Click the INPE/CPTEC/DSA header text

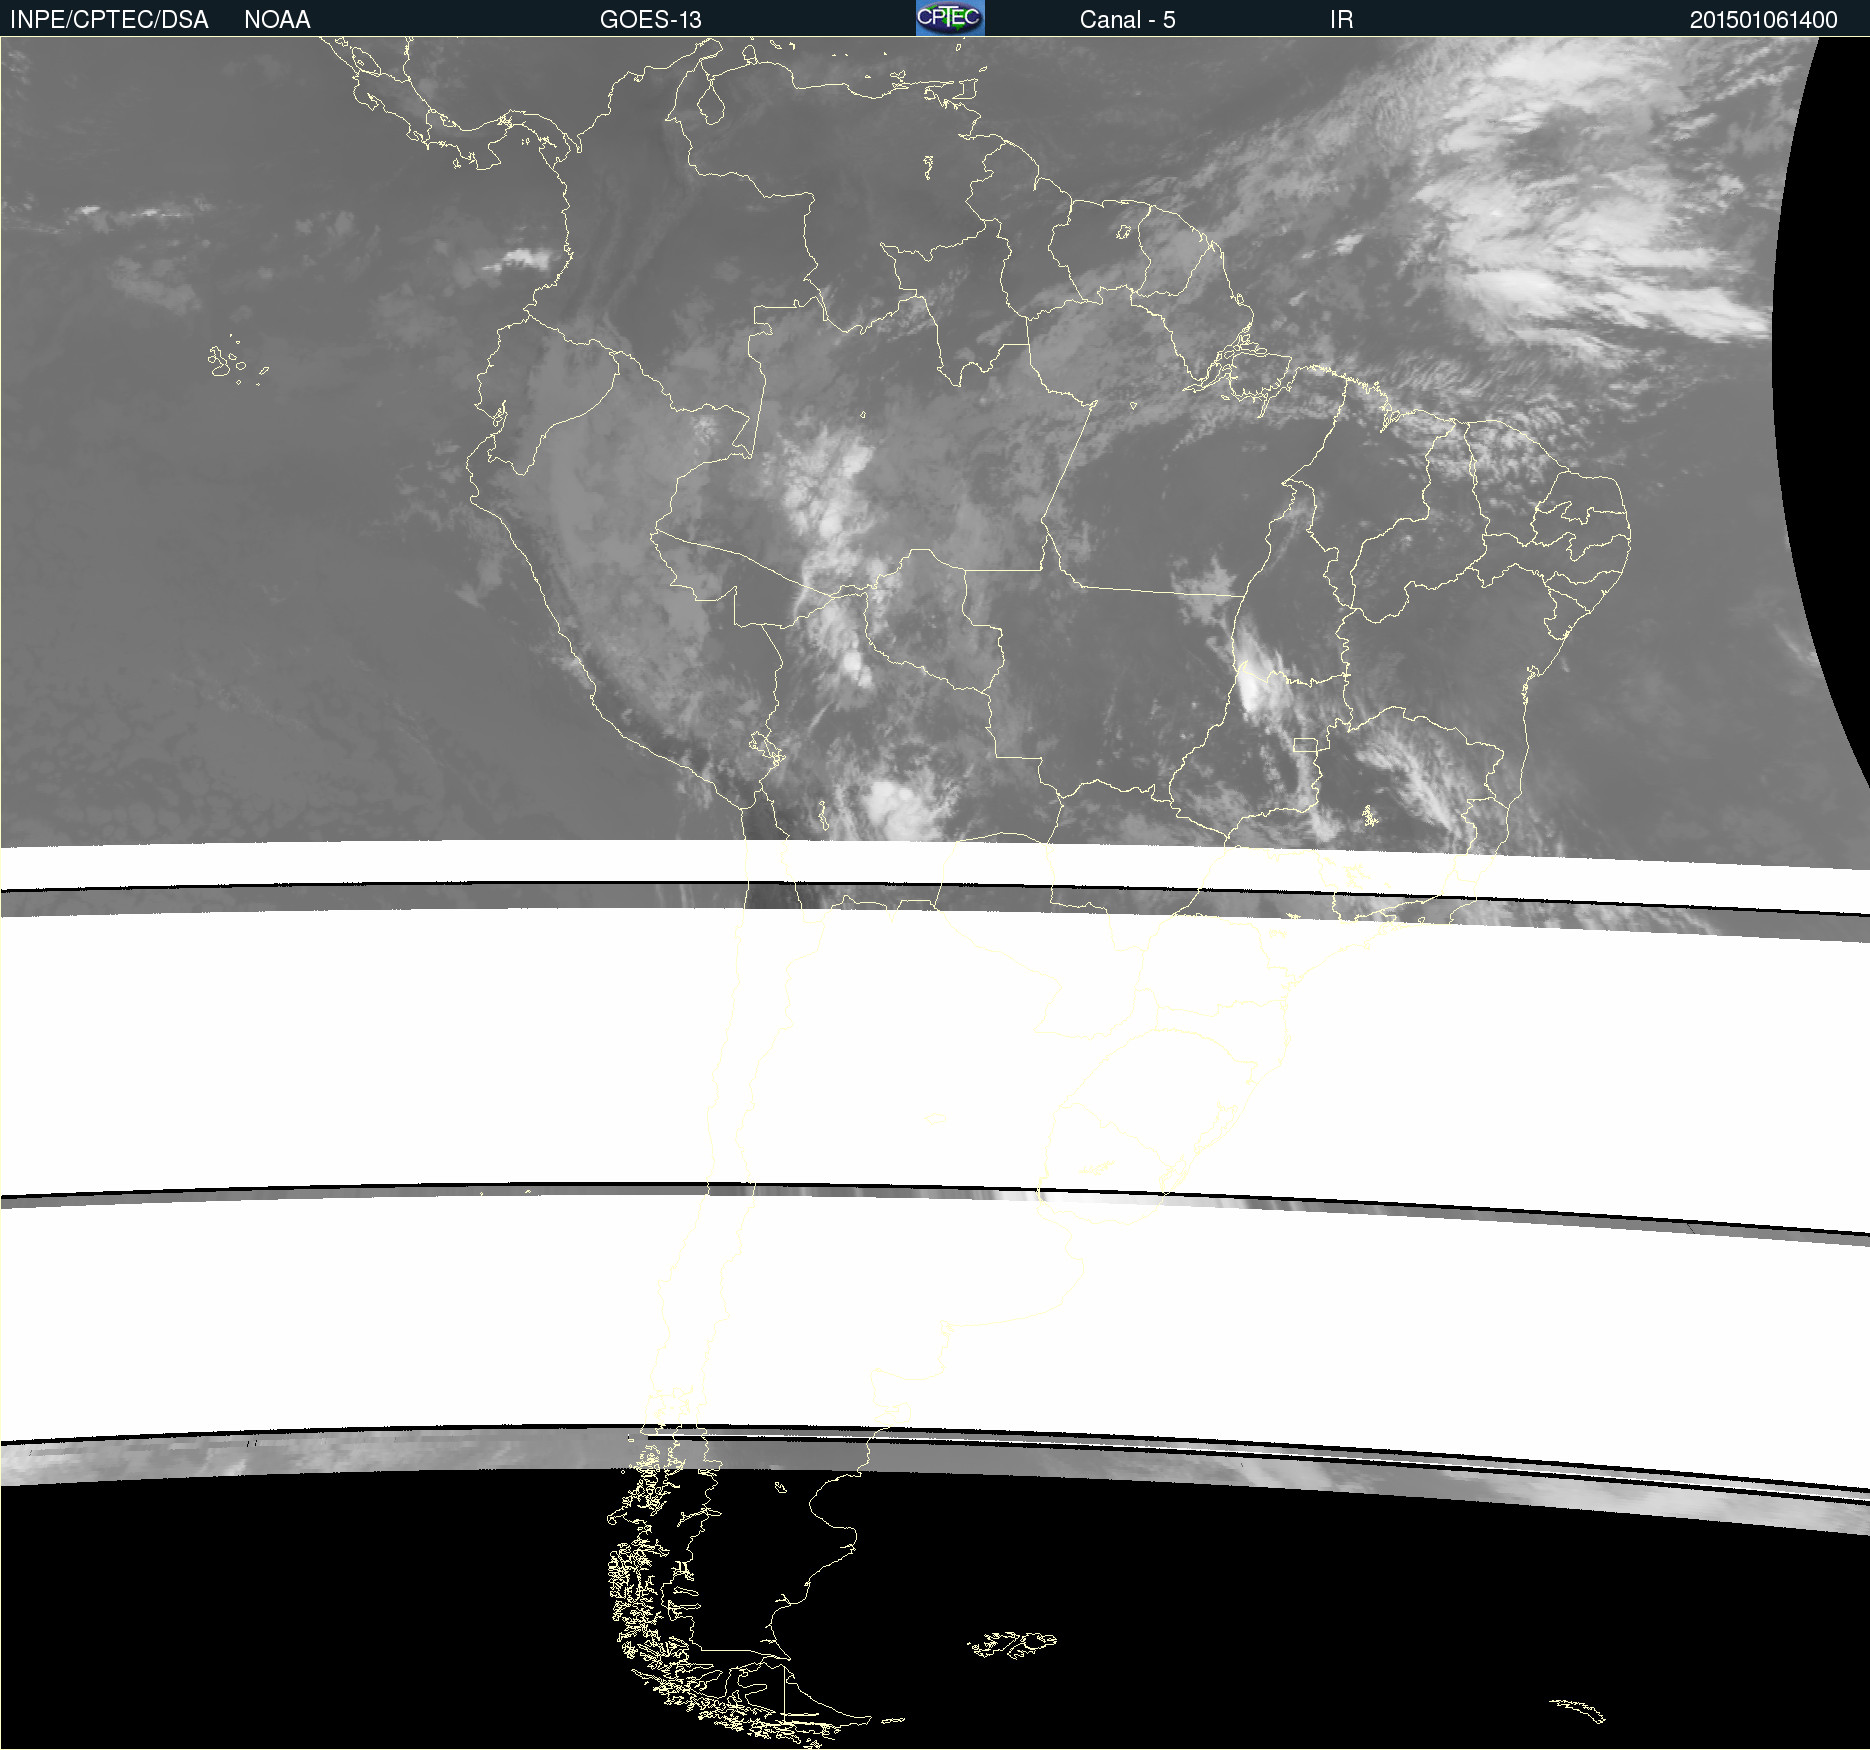(x=109, y=20)
